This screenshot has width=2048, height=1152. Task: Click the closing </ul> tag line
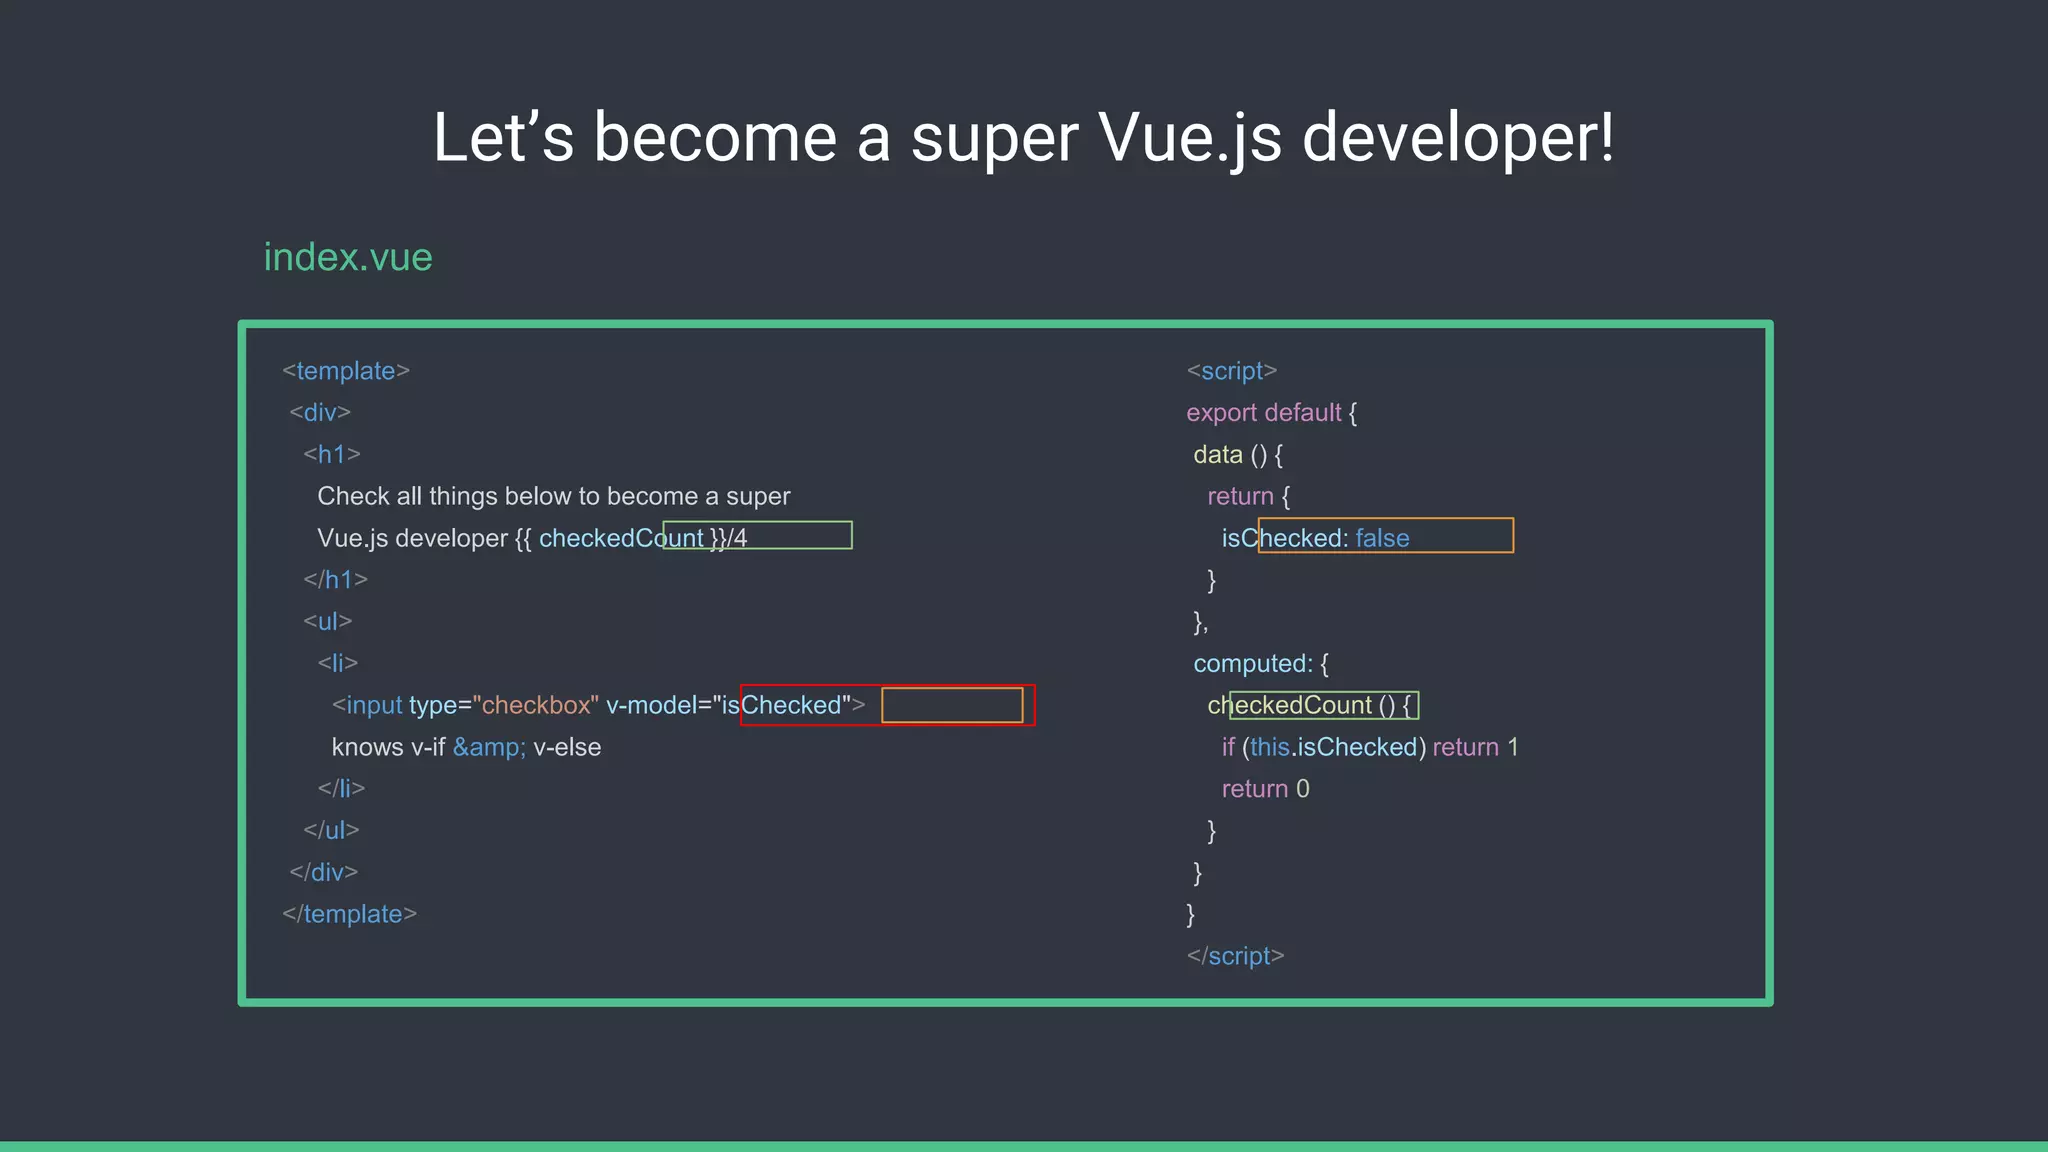pos(331,830)
